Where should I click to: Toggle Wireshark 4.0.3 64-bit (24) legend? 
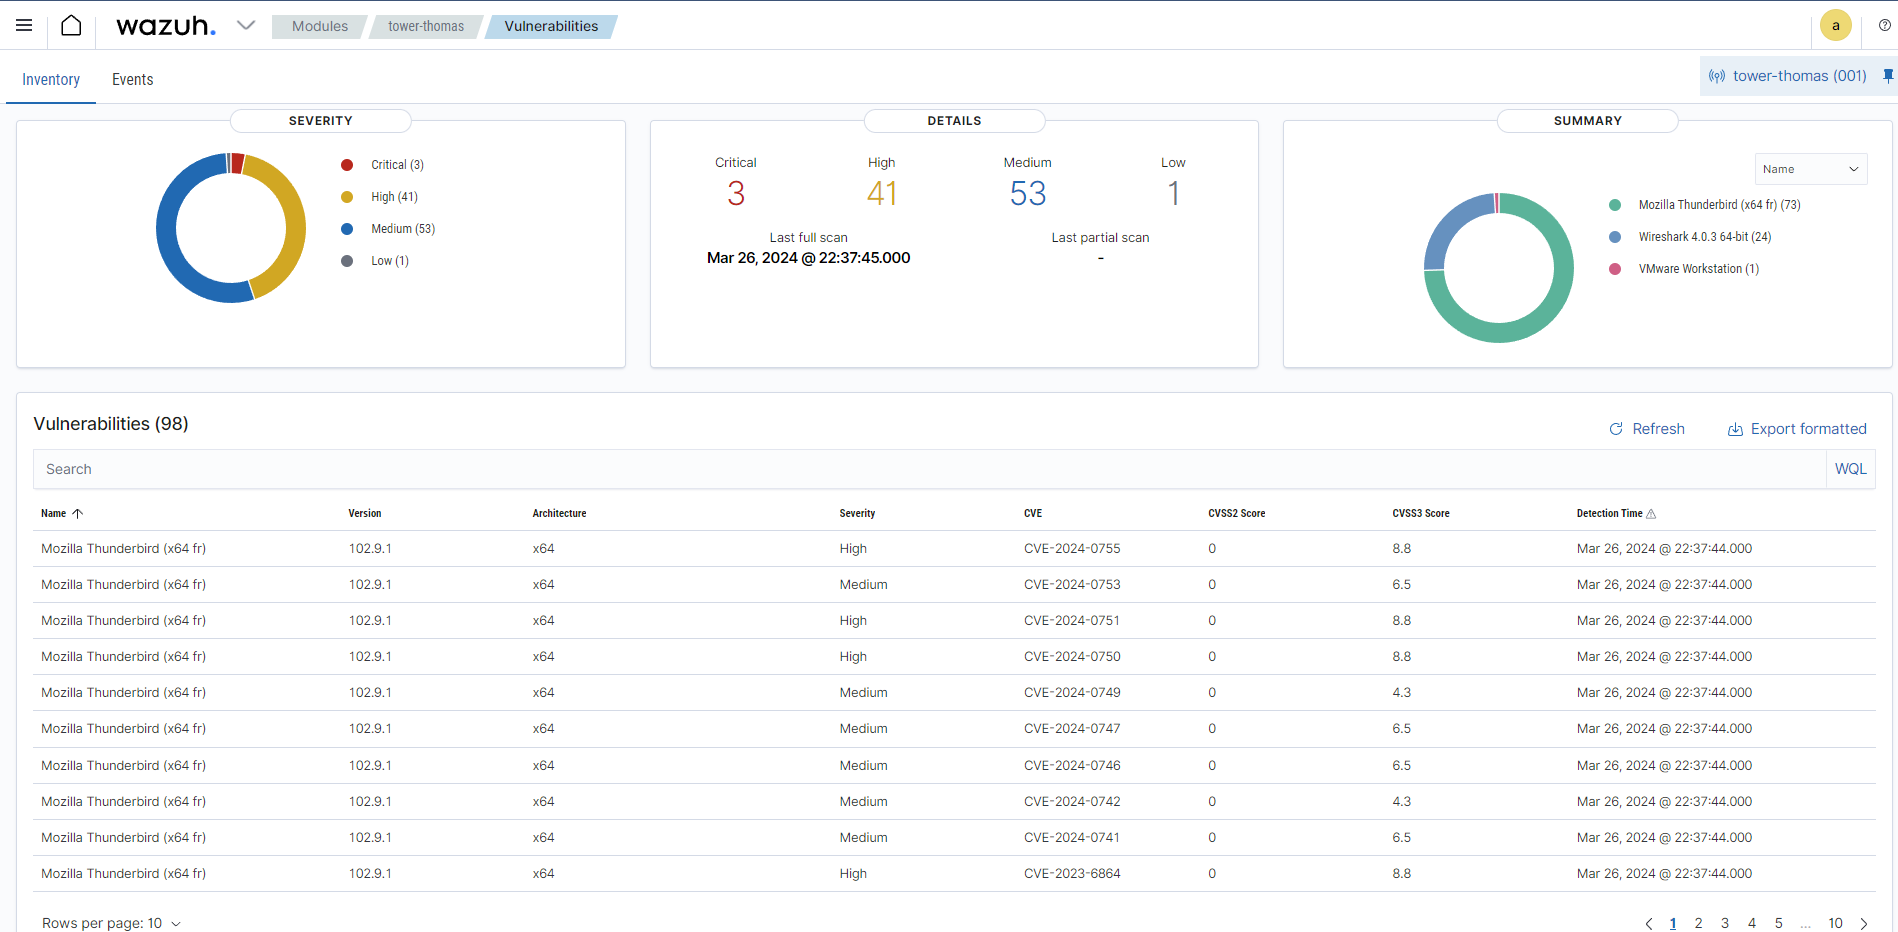coord(1690,237)
